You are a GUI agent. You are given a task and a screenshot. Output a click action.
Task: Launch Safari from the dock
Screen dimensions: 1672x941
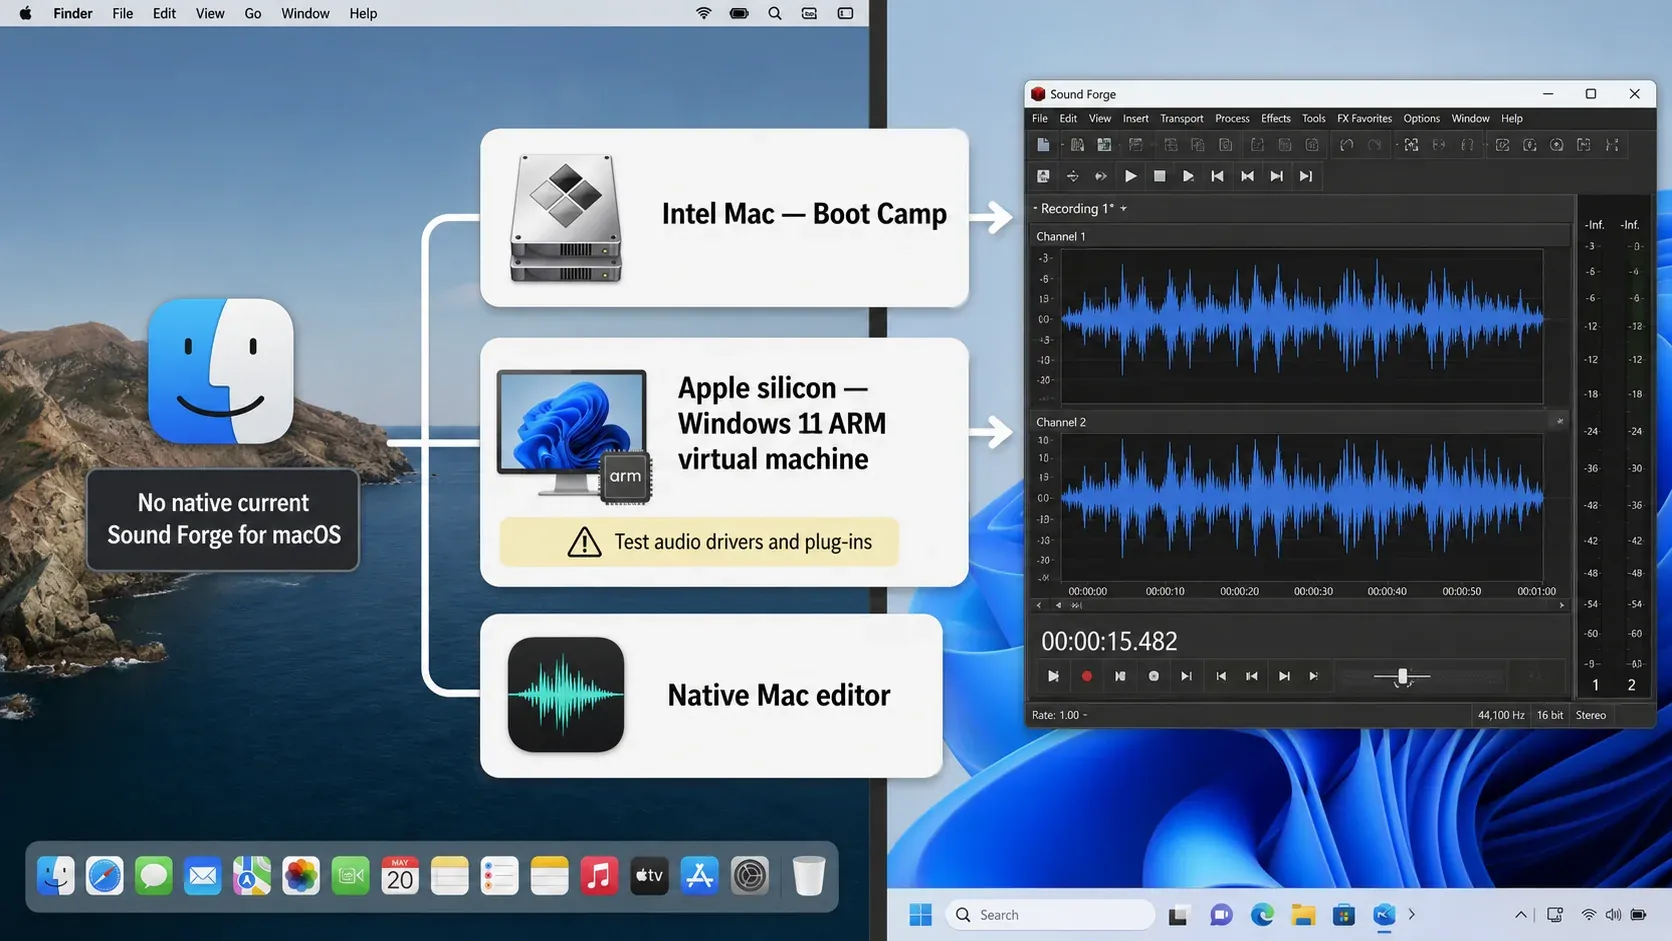[105, 876]
